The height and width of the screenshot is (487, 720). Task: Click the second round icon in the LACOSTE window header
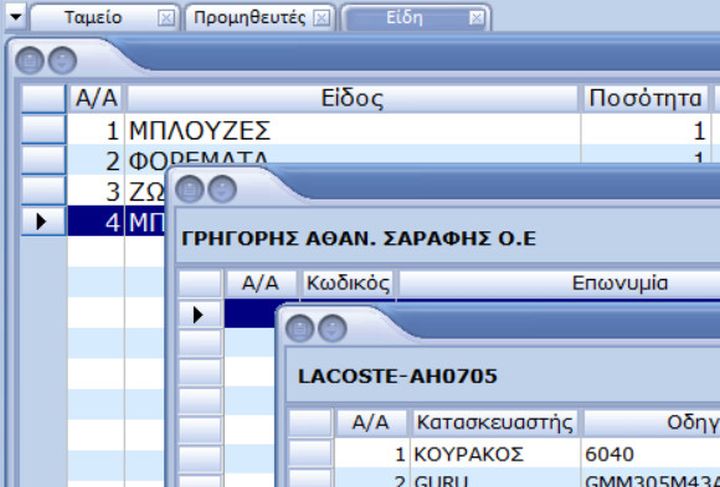pos(332,329)
